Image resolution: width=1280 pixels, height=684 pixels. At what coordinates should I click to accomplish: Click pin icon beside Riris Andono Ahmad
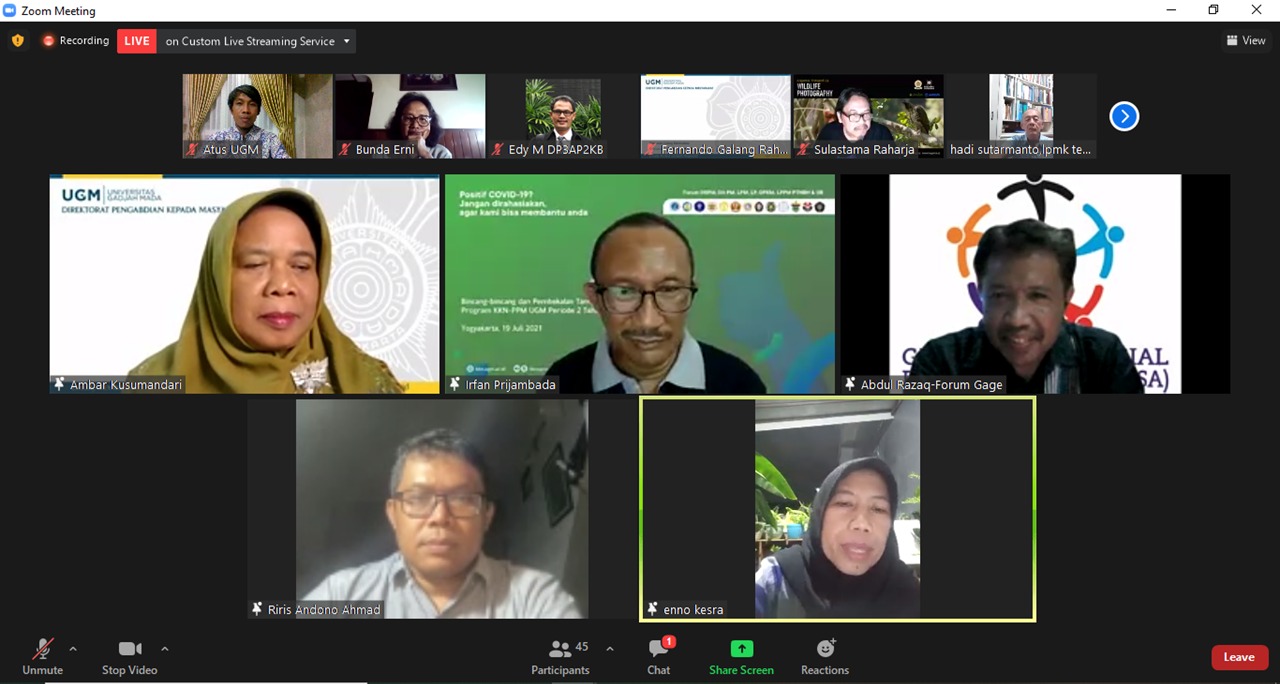pyautogui.click(x=258, y=609)
